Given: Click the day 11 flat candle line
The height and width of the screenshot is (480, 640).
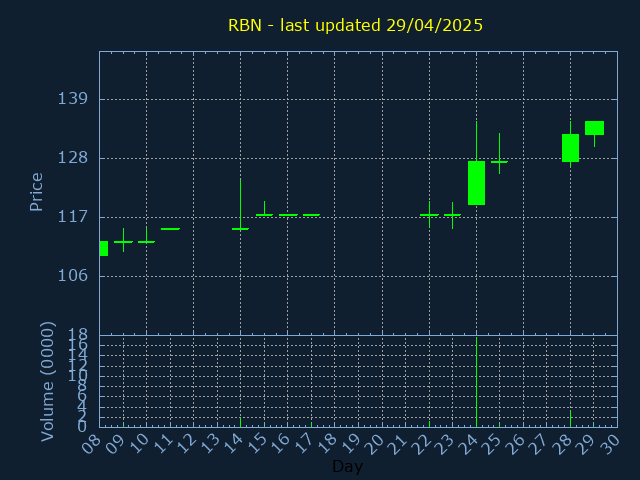Looking at the screenshot, I should [170, 229].
